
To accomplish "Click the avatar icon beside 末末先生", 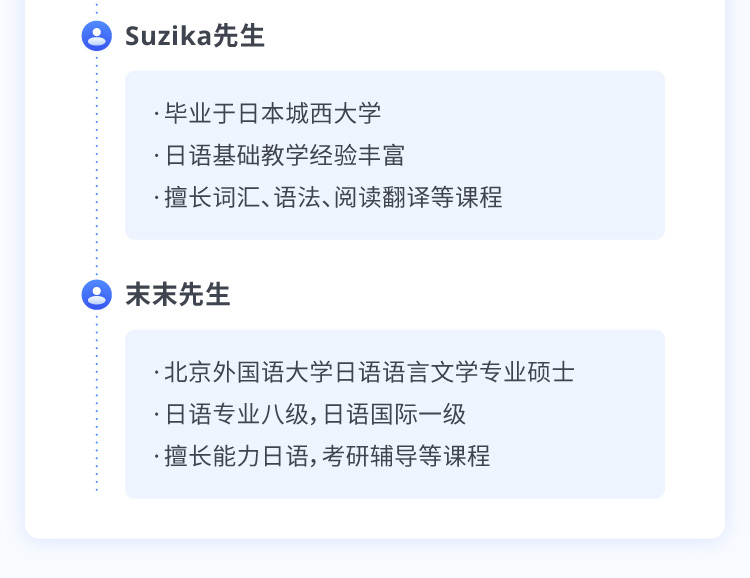I will point(97,295).
